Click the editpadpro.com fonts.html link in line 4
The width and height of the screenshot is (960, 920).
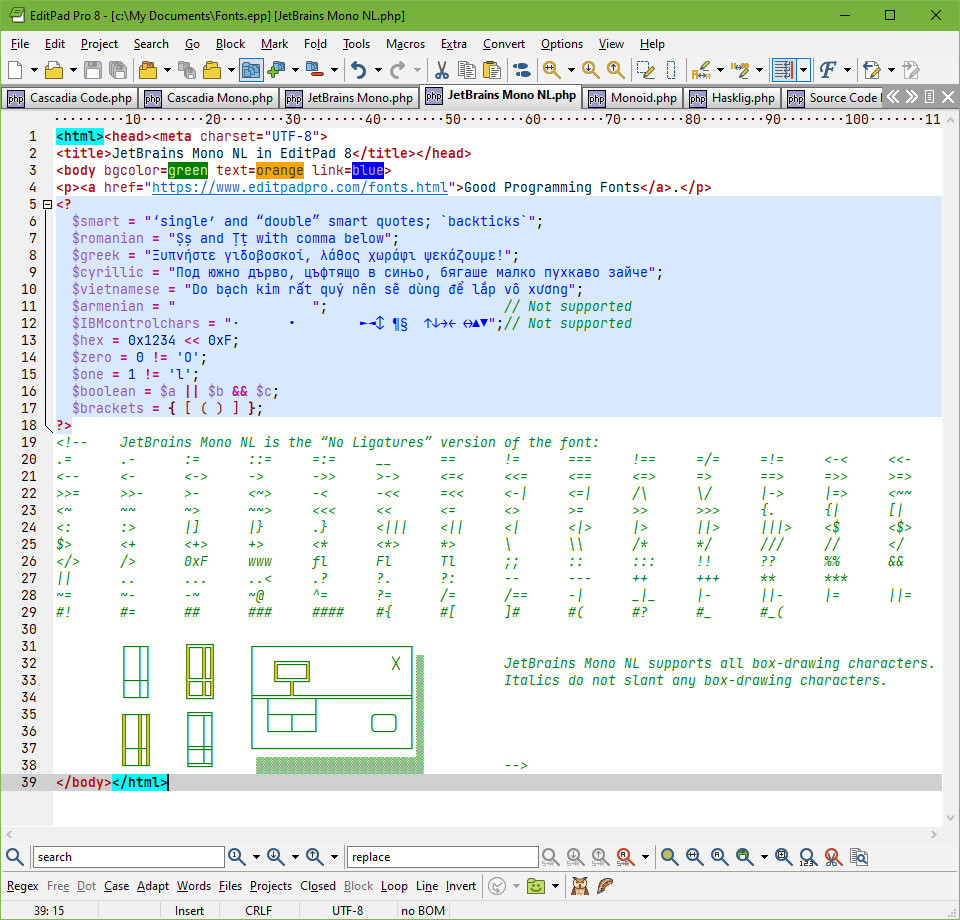point(299,187)
